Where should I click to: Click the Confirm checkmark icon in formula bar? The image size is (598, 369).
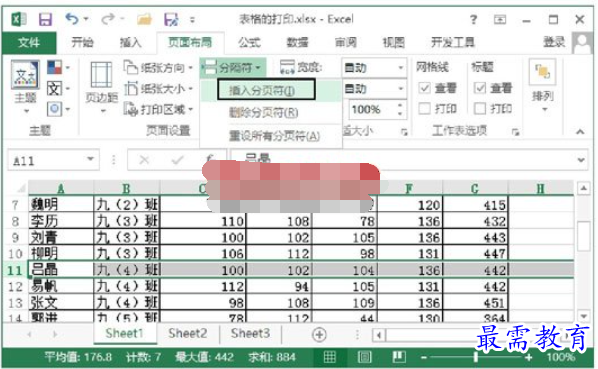[x=178, y=160]
